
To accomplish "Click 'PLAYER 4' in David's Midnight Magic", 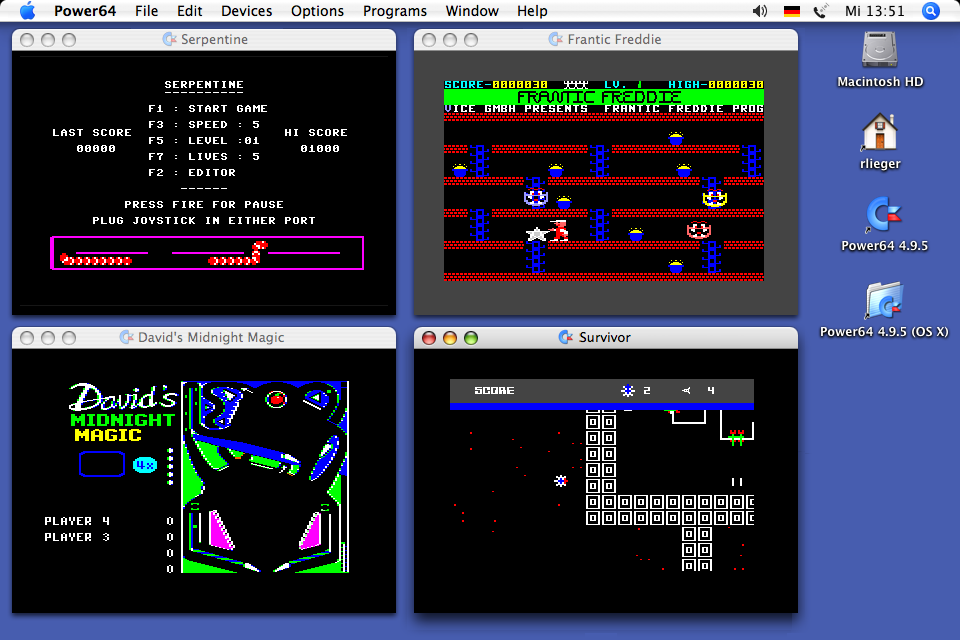I will 77,521.
